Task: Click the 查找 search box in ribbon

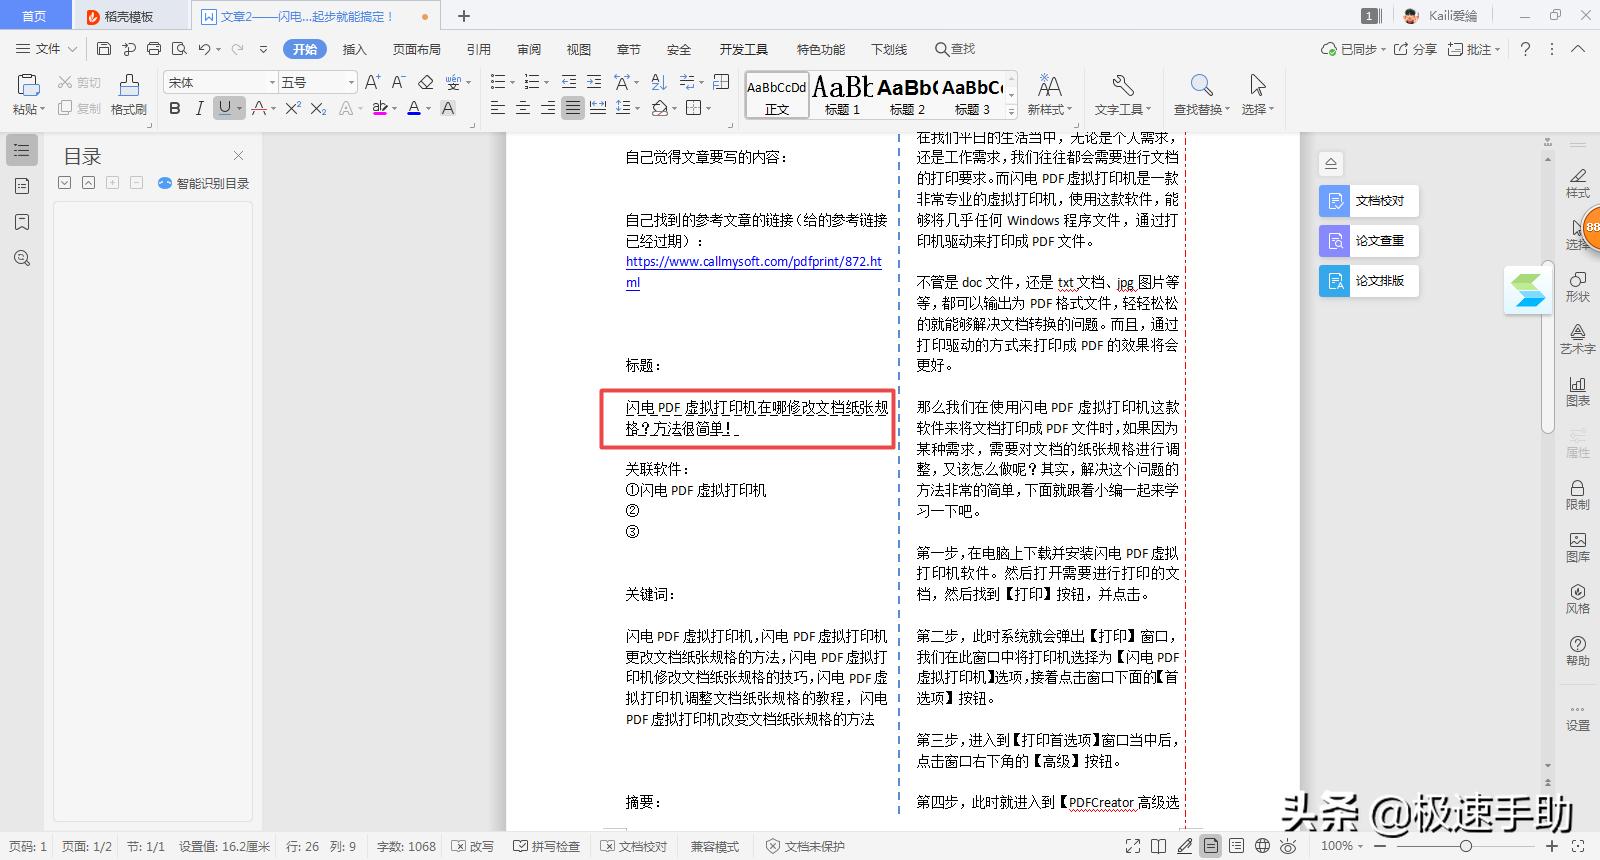Action: [955, 49]
